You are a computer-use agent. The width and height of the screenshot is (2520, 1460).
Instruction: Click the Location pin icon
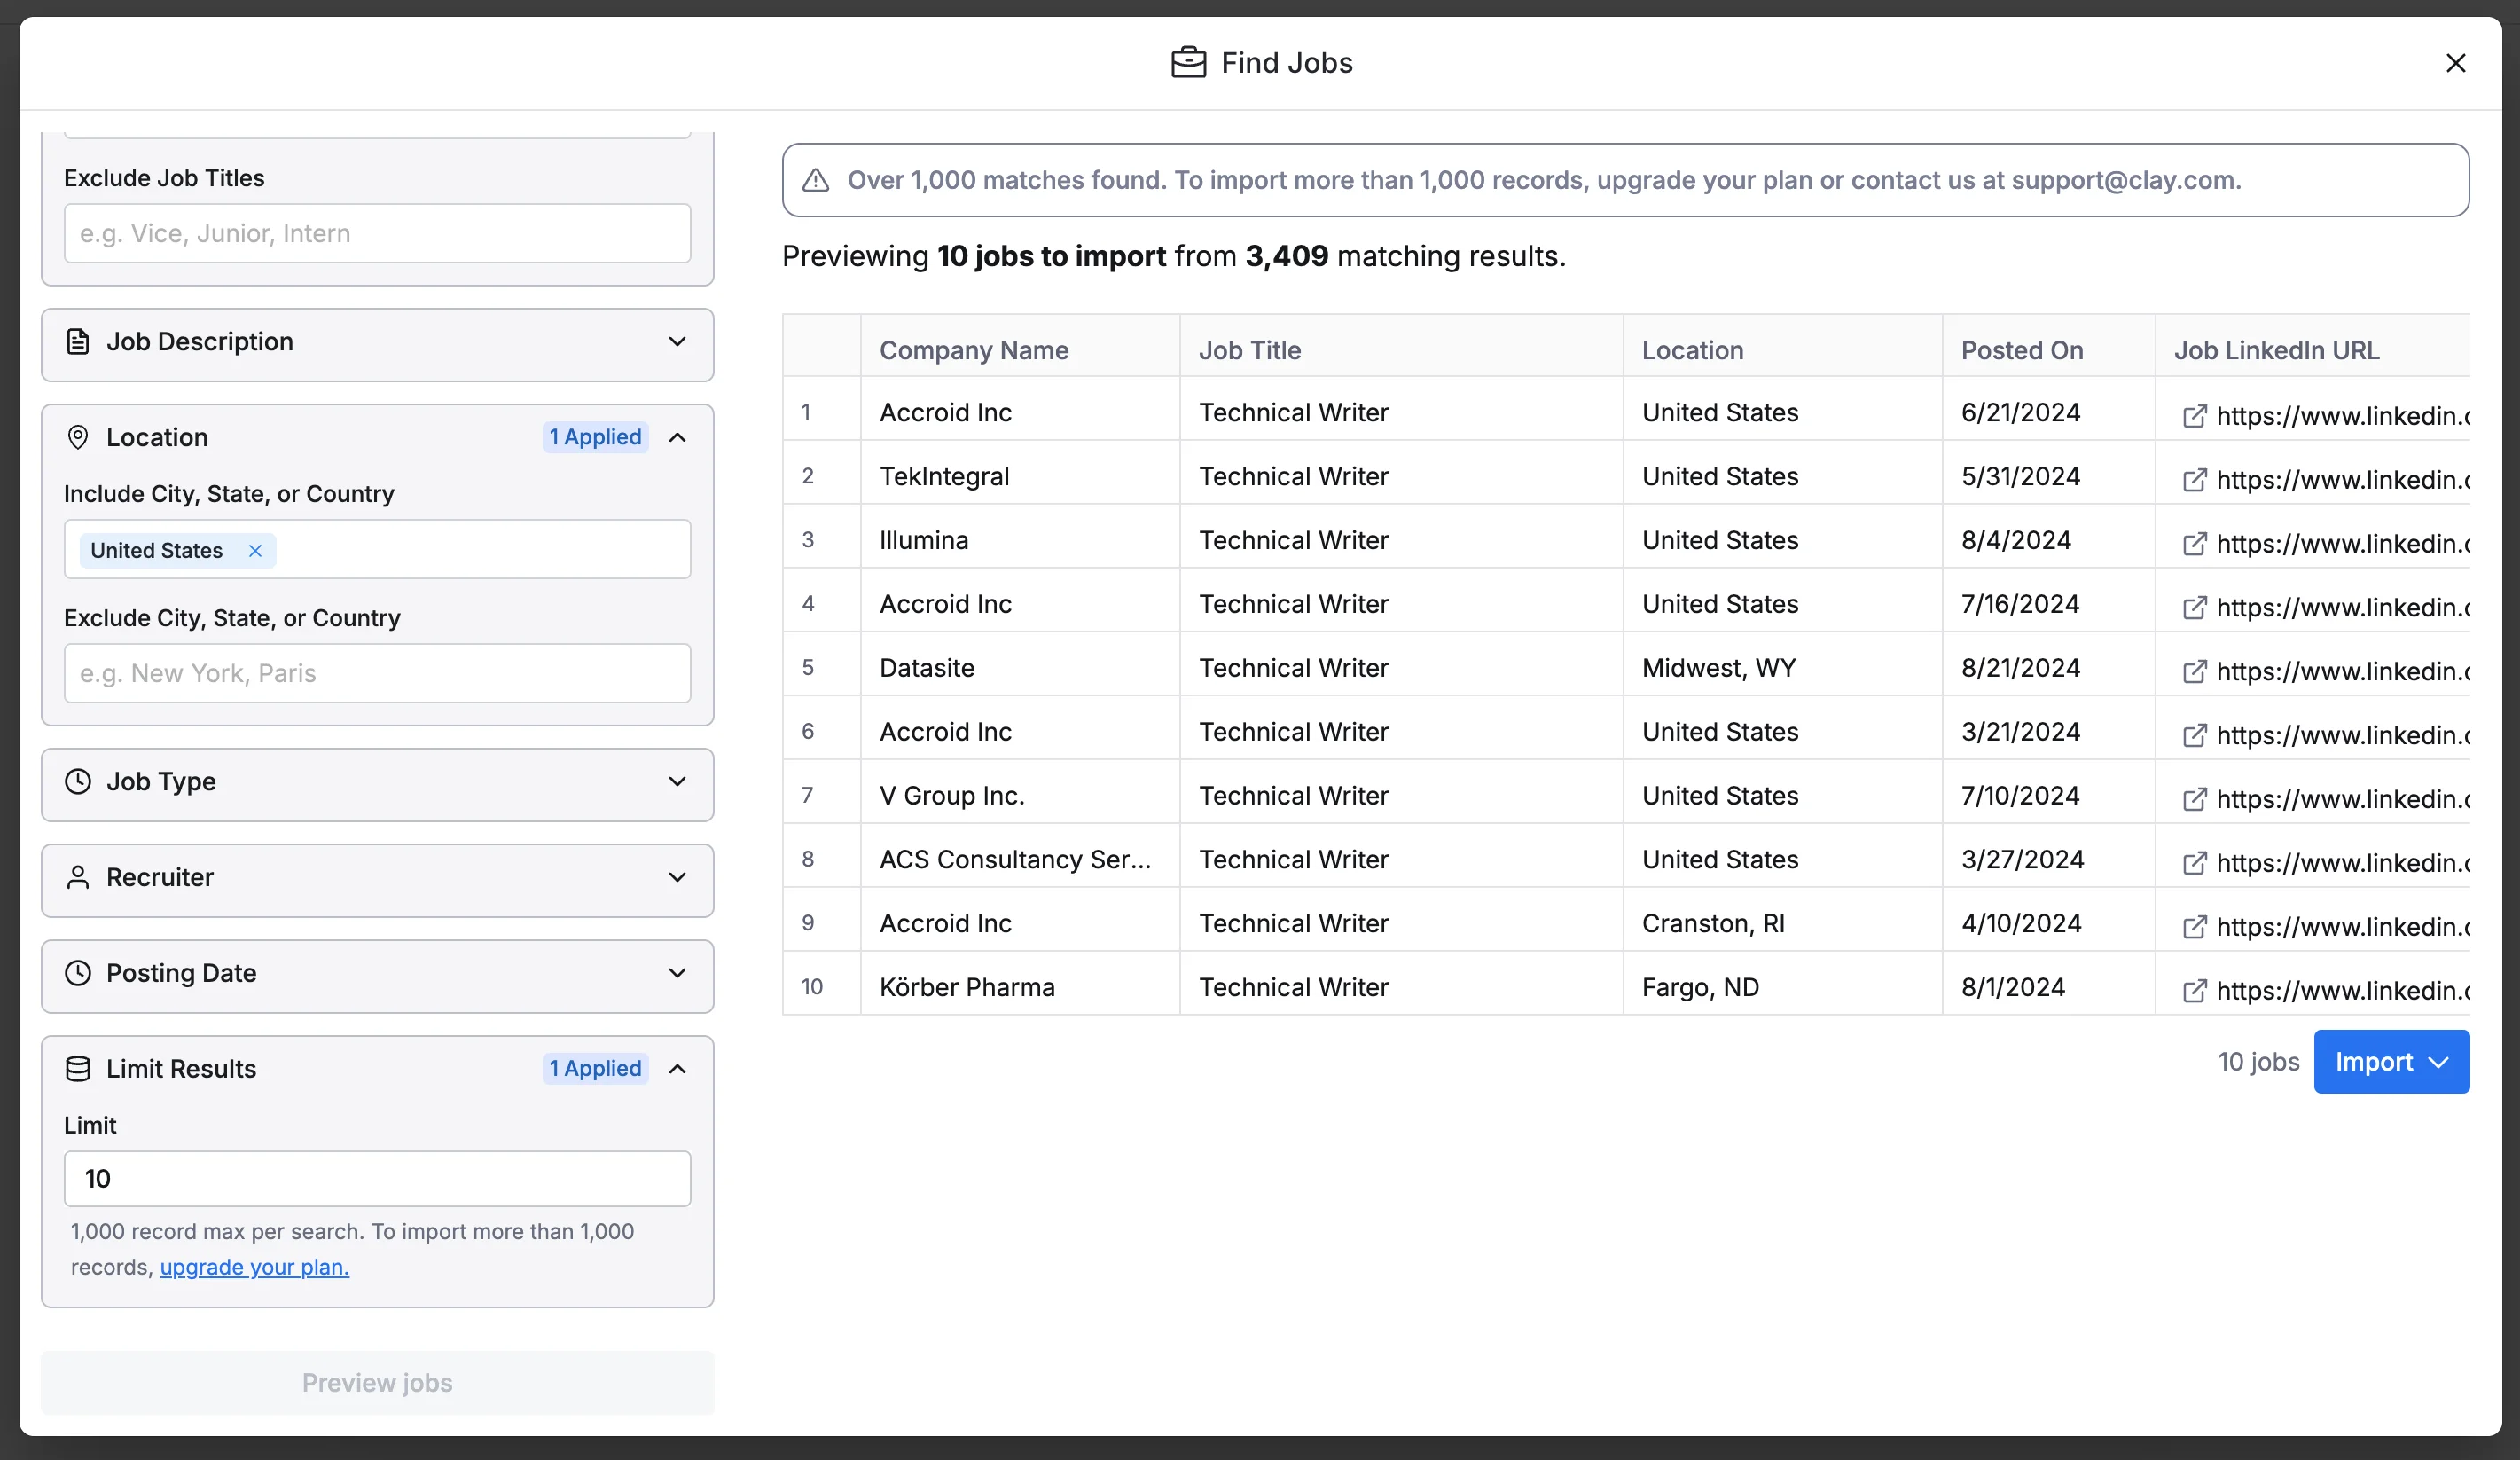[x=78, y=438]
